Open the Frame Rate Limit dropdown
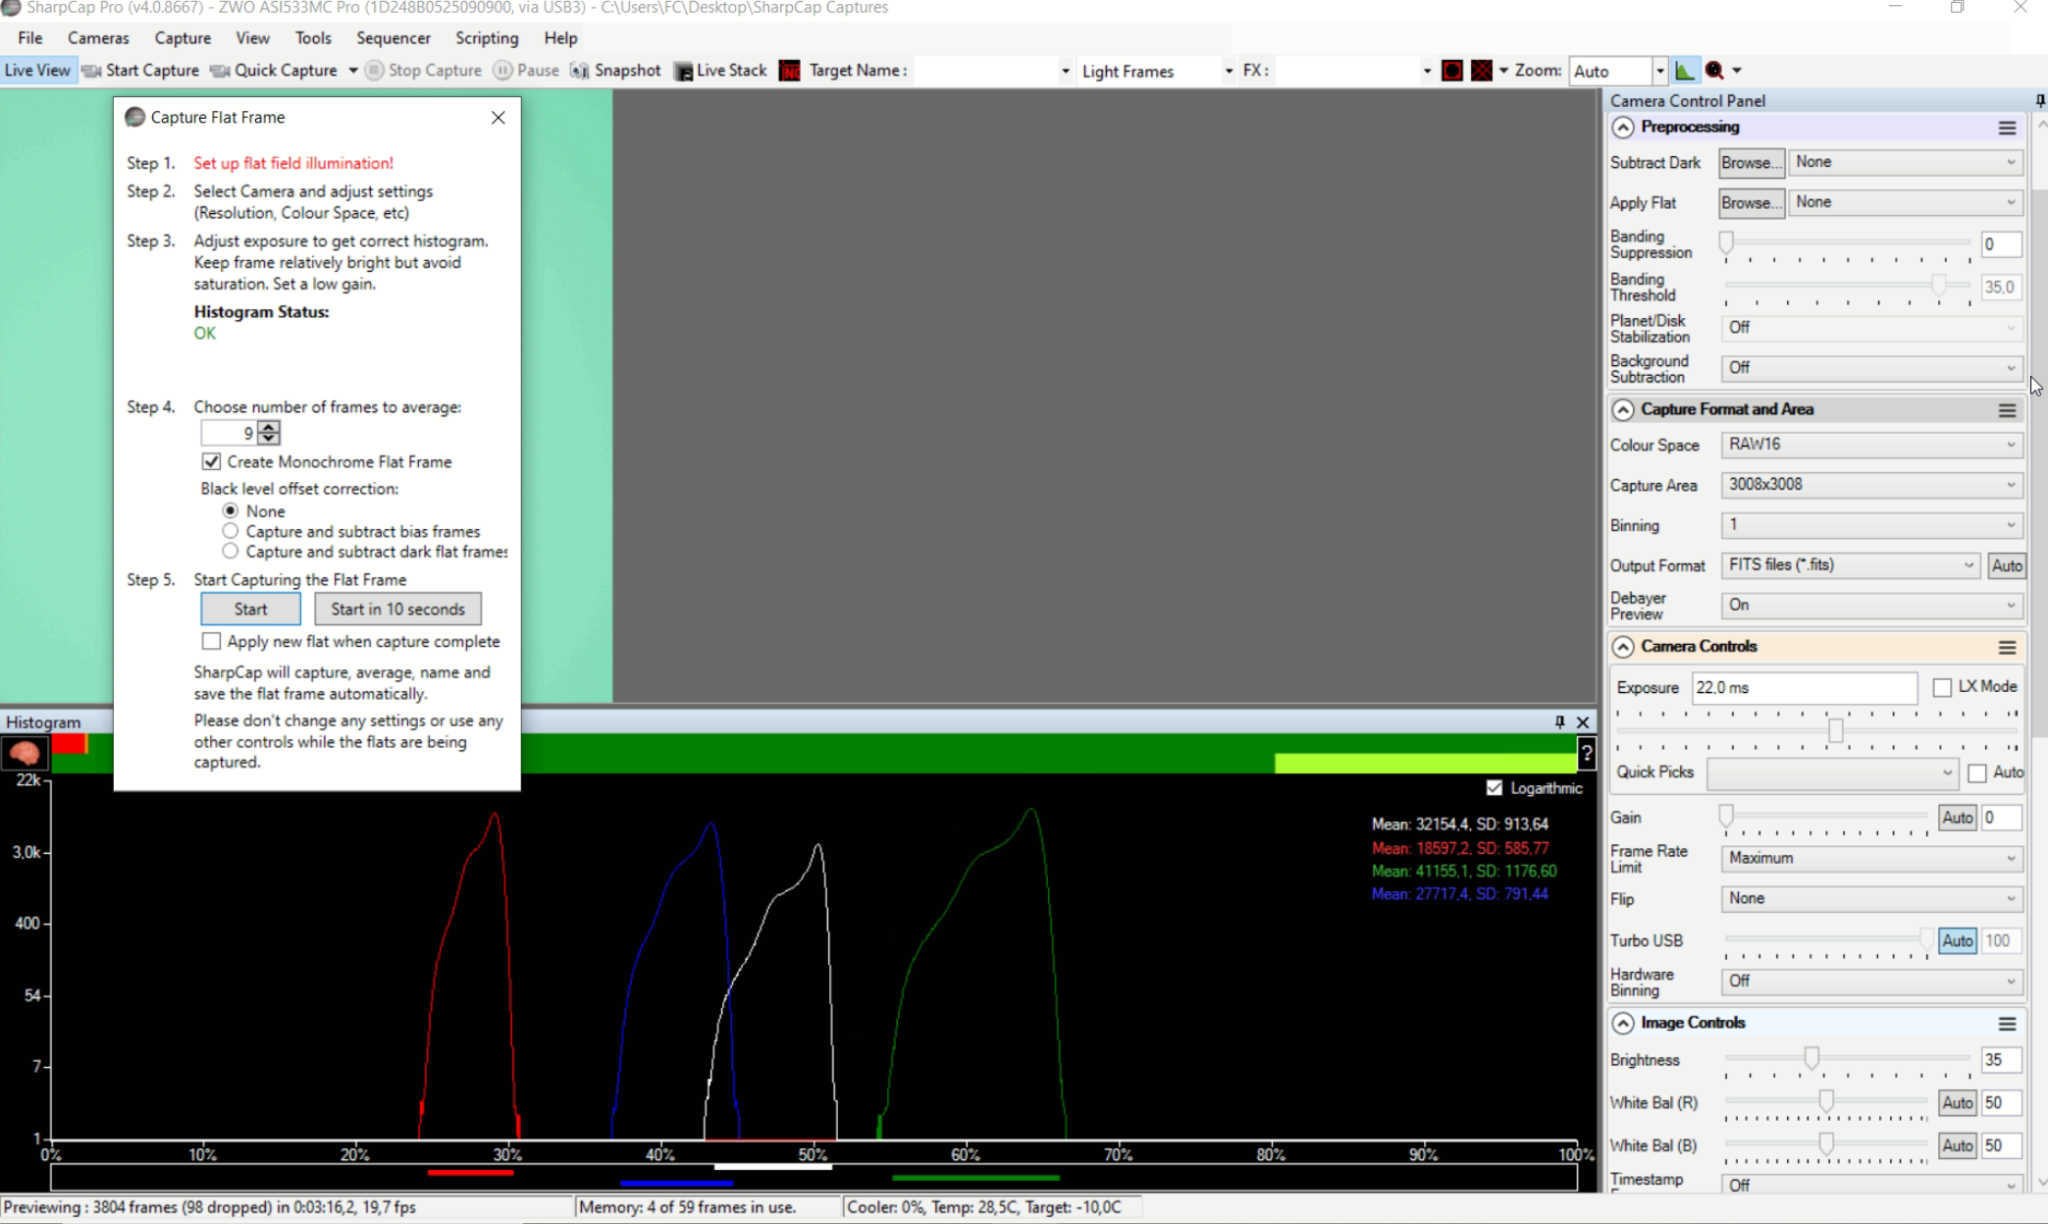Image resolution: width=2048 pixels, height=1224 pixels. click(1872, 858)
